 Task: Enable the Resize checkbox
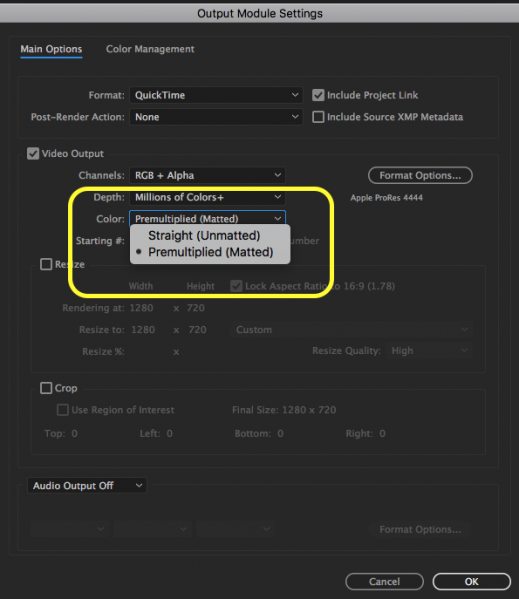46,264
